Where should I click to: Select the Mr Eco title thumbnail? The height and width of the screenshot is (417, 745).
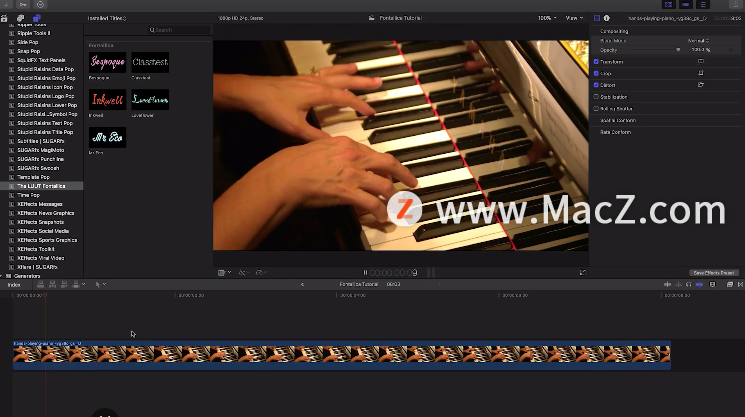pyautogui.click(x=107, y=137)
